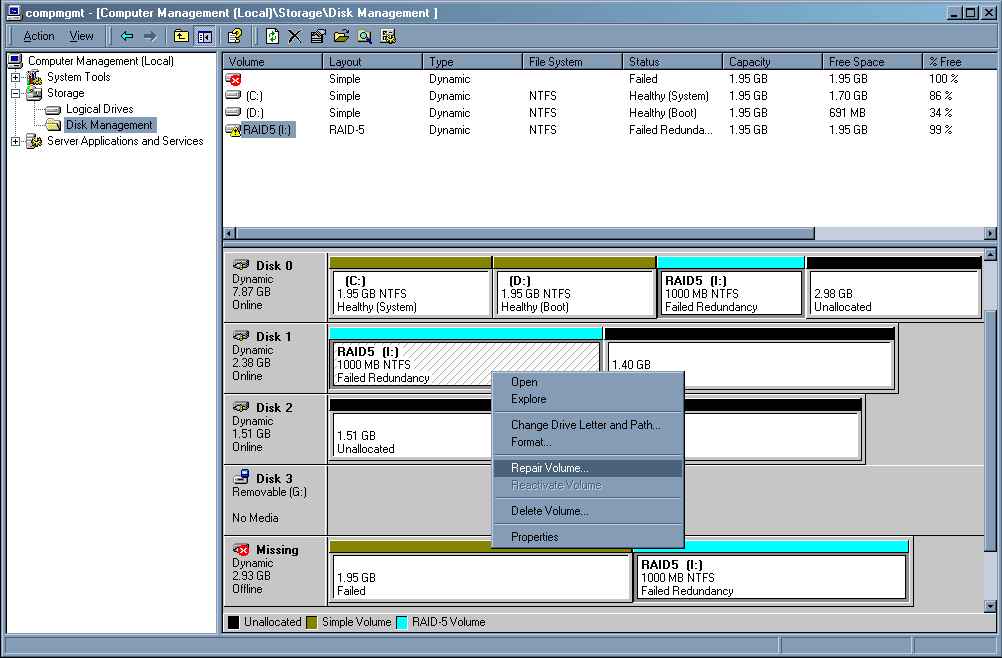Sort by the Status column header

click(x=672, y=62)
